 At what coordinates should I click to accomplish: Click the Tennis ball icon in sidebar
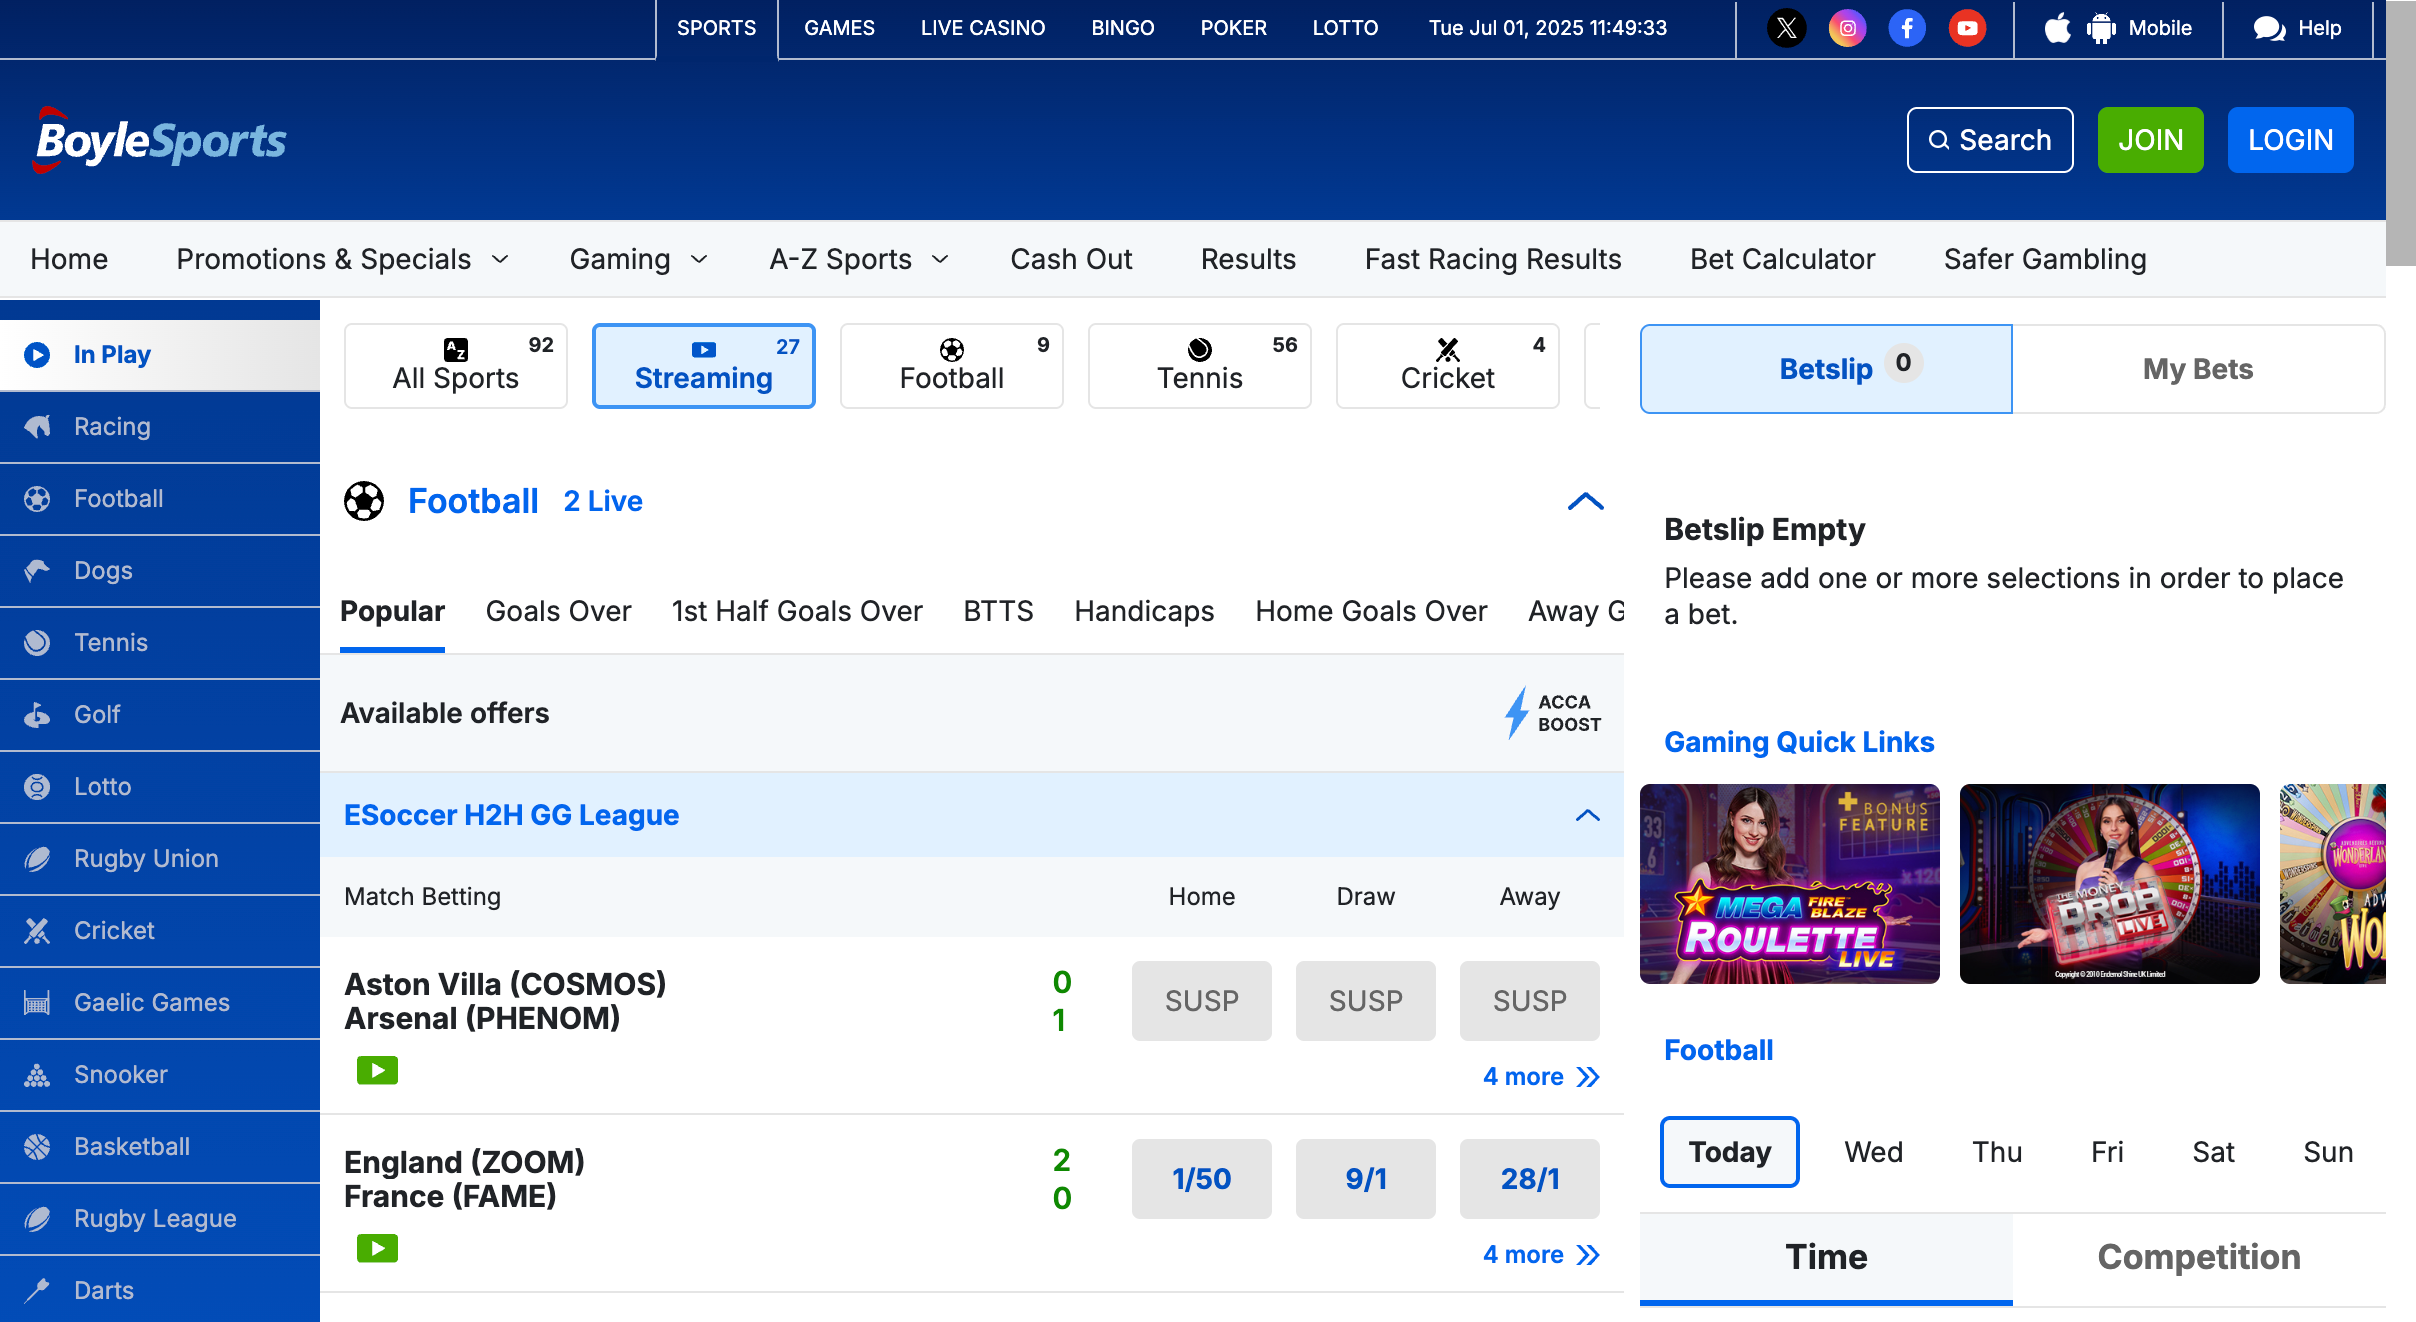pos(37,643)
